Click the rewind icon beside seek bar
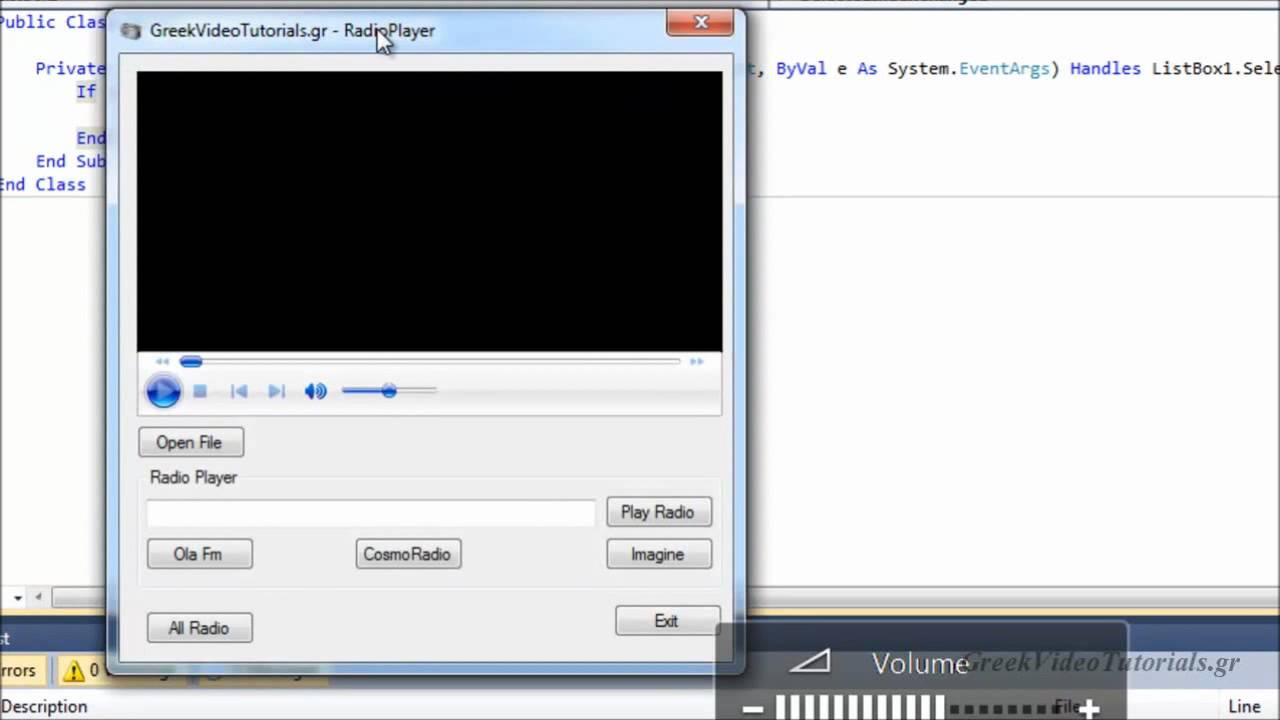The height and width of the screenshot is (720, 1280). pos(163,361)
